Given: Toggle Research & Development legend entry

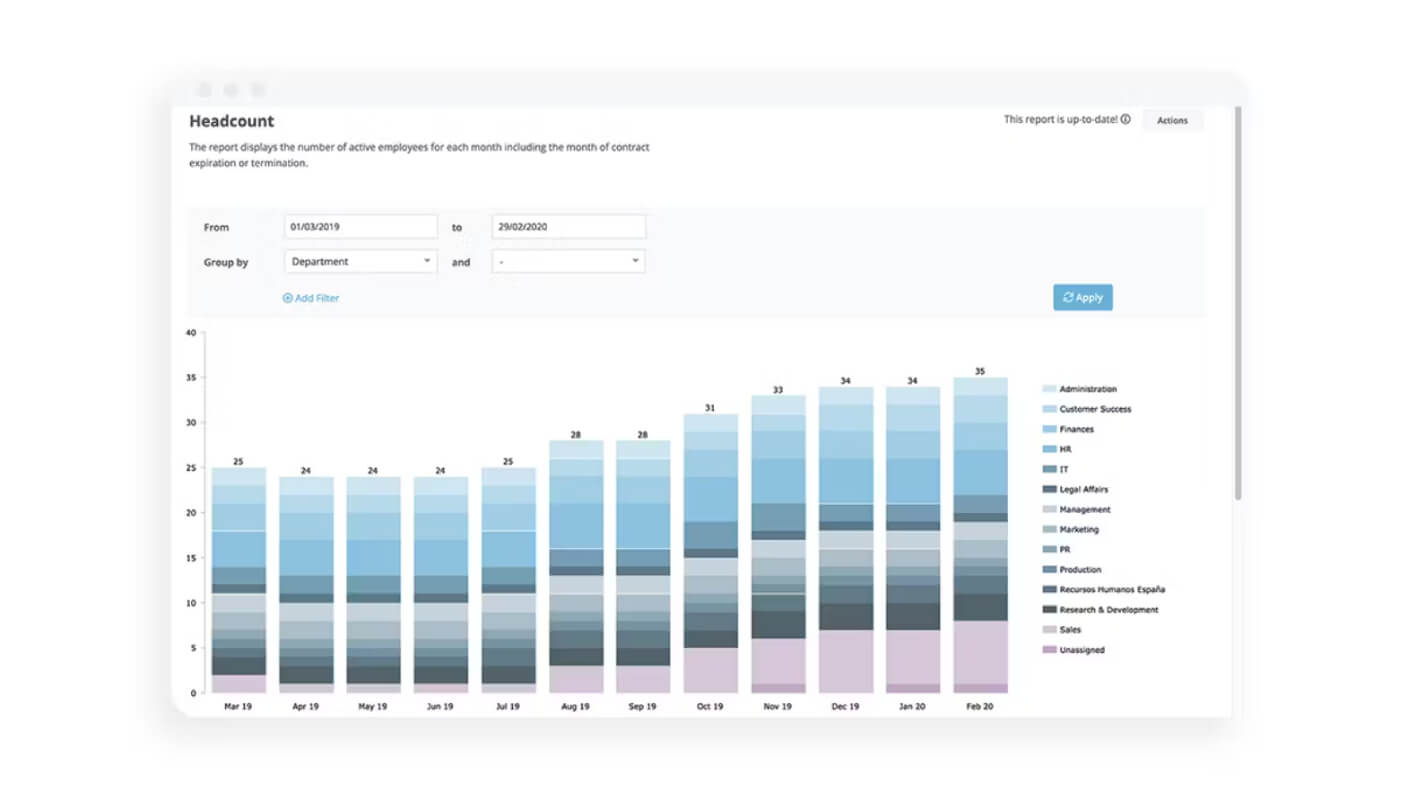Looking at the screenshot, I should 1101,610.
